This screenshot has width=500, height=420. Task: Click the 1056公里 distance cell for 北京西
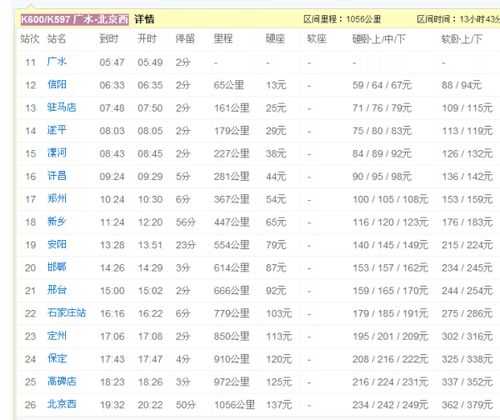234,405
